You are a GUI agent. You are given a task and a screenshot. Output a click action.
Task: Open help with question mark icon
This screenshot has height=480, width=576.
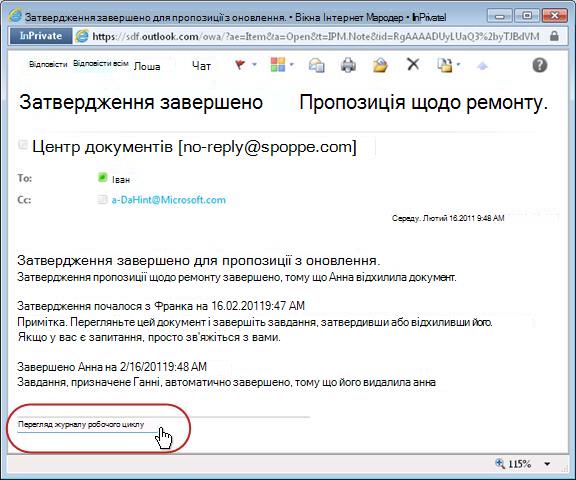coord(540,65)
